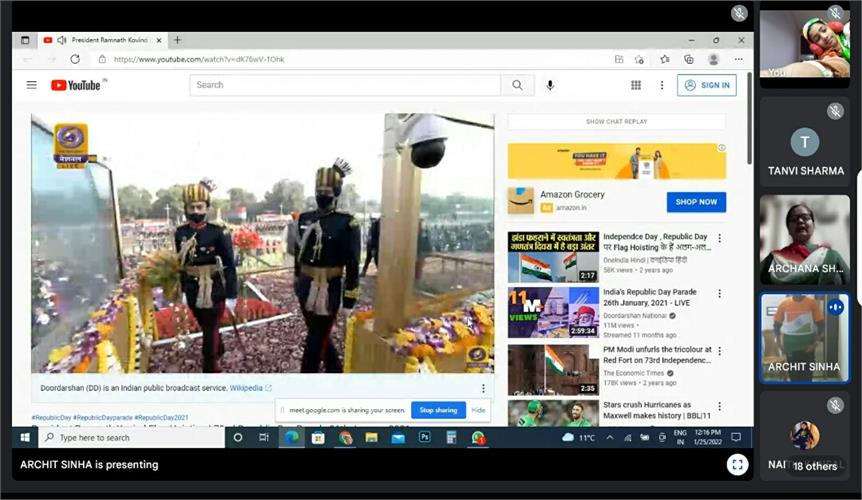This screenshot has width=862, height=500.
Task: Click the SHOP NOW button
Action: tap(696, 202)
